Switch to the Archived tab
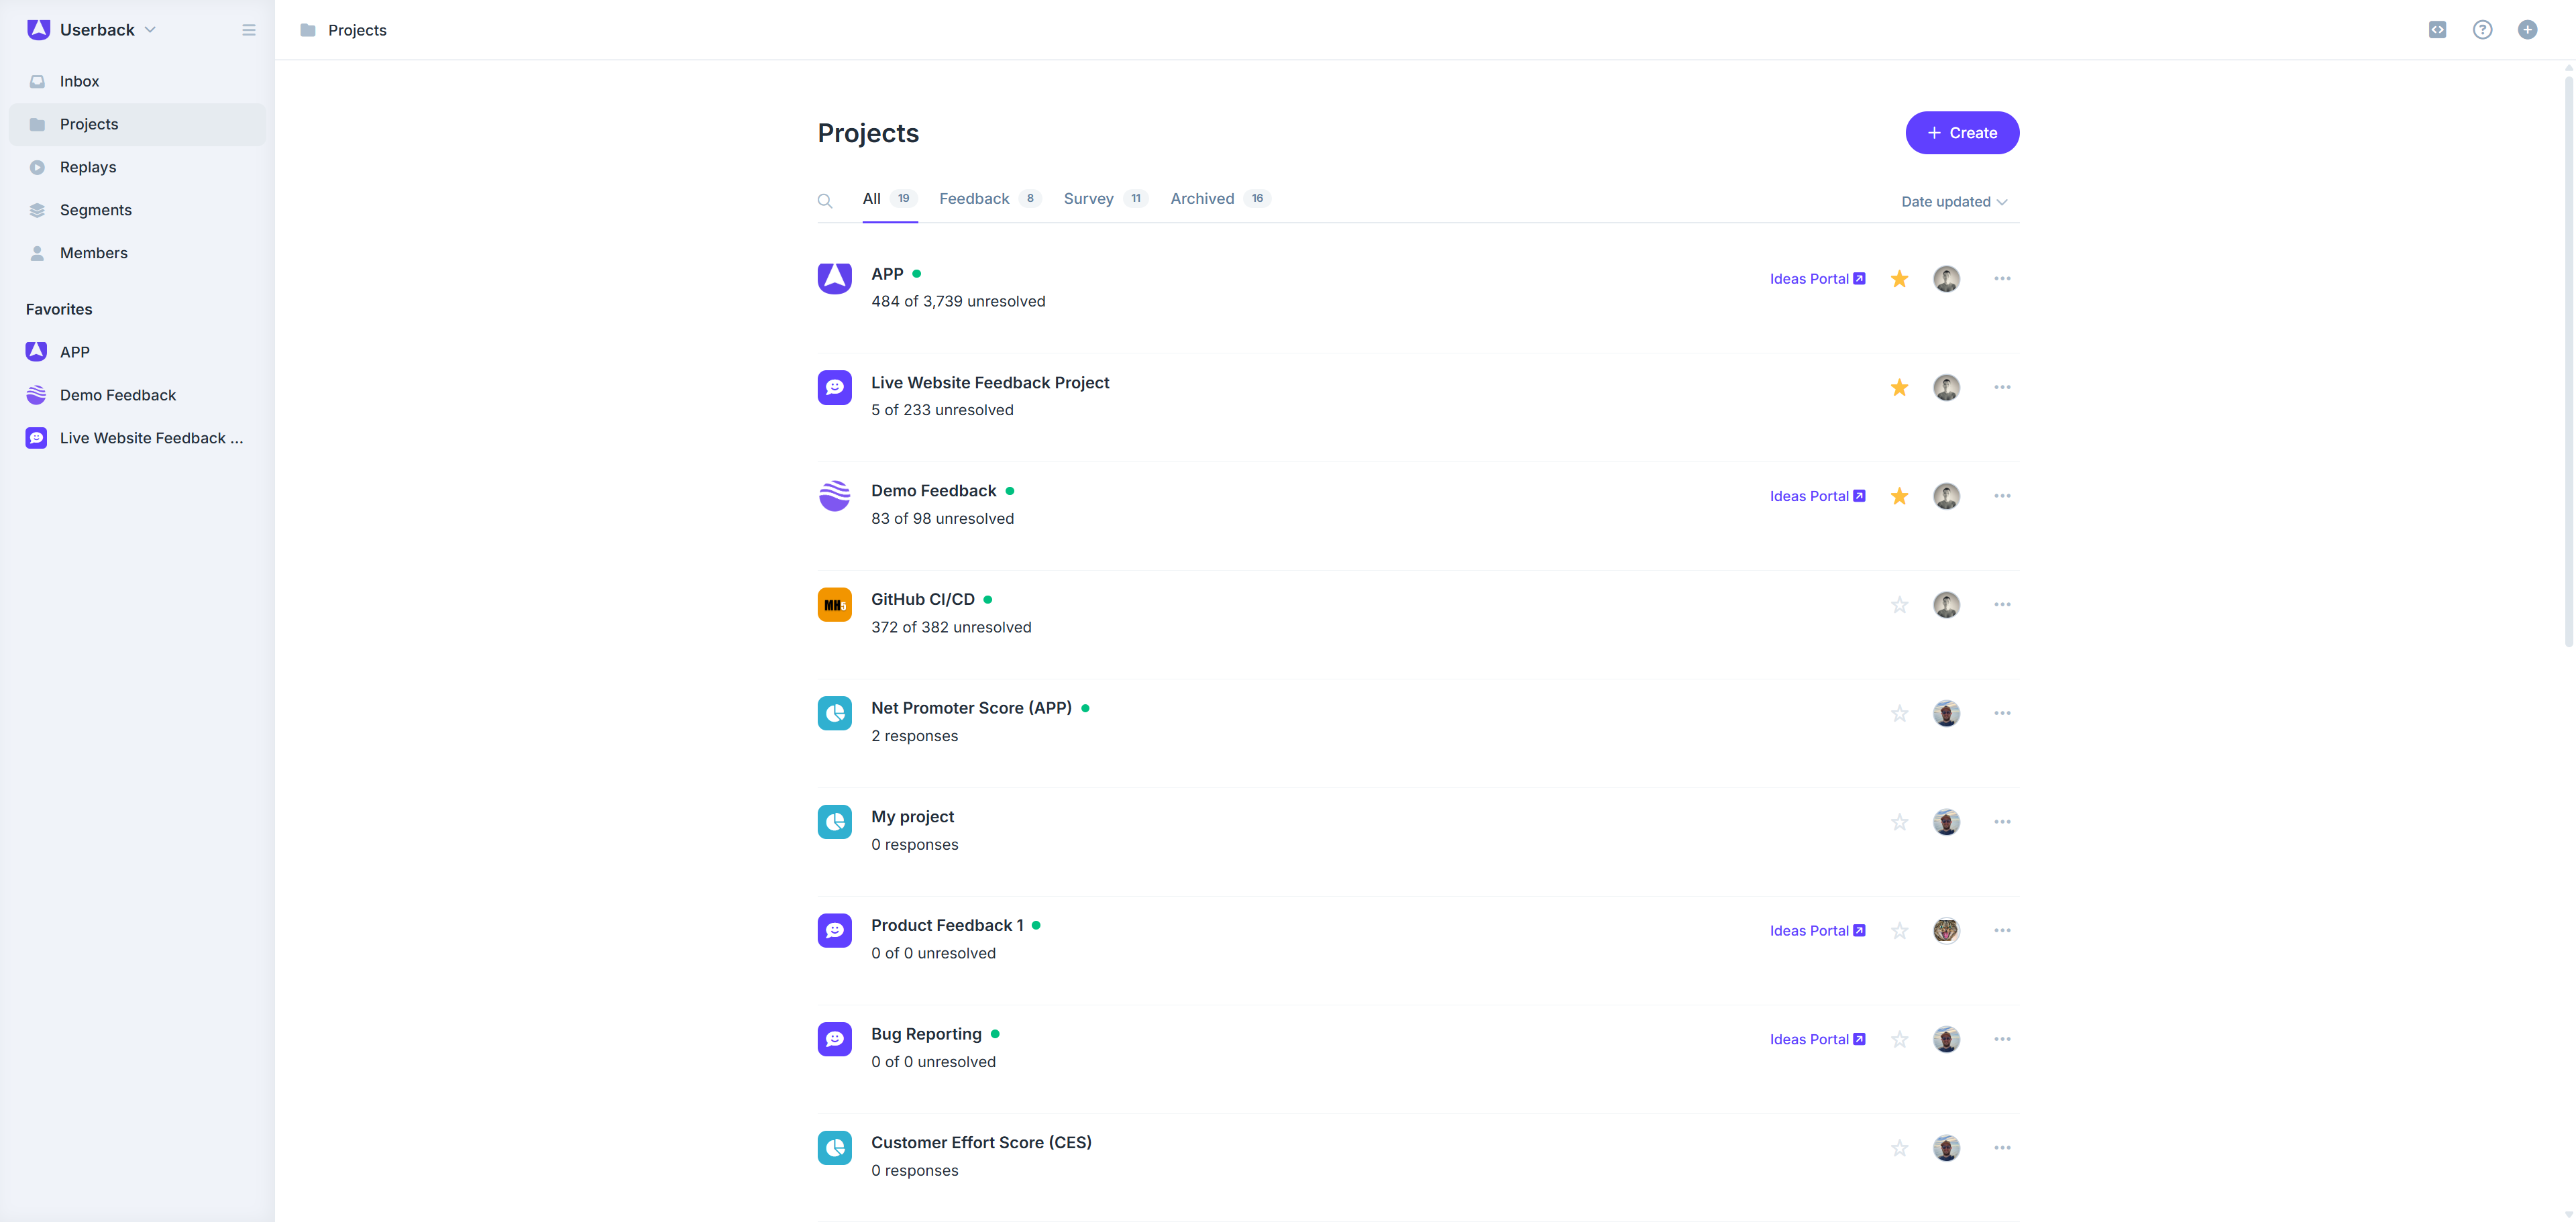The height and width of the screenshot is (1222, 2576). coord(1202,199)
